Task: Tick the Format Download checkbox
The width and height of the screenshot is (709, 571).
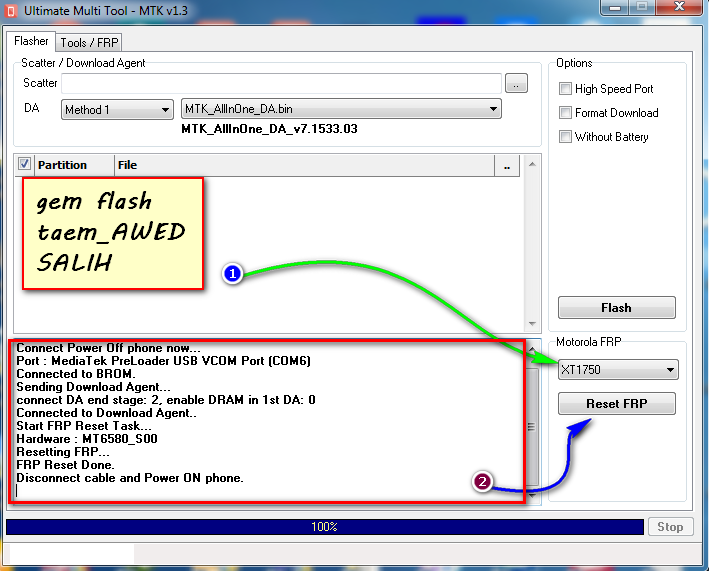Action: click(x=565, y=112)
